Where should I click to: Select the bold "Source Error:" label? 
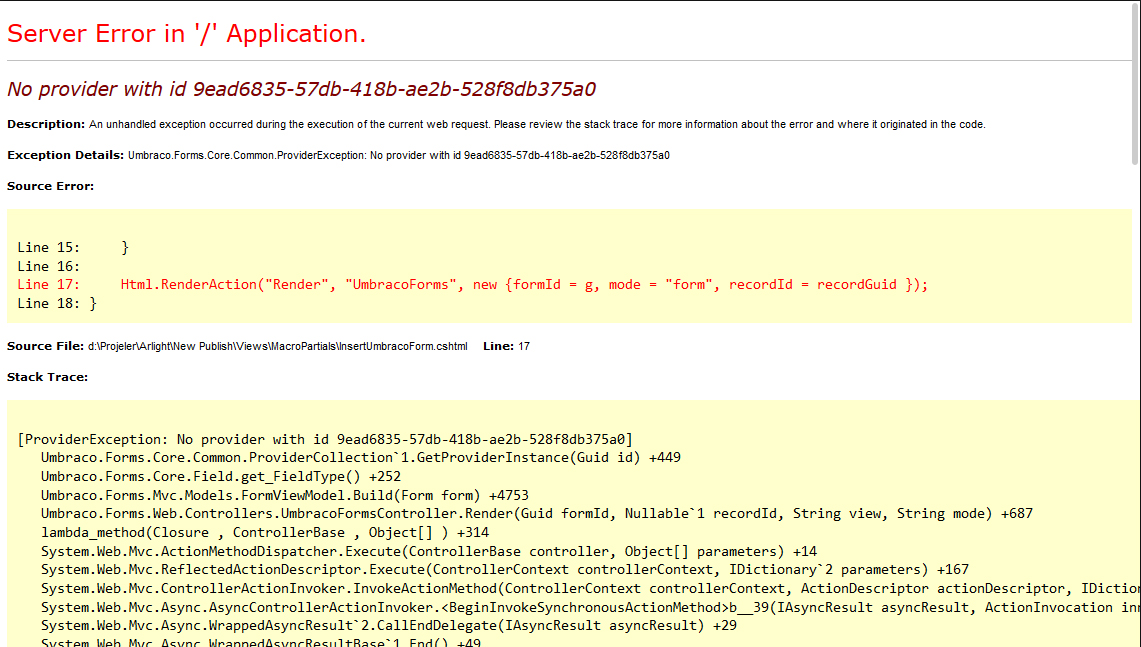tap(51, 186)
